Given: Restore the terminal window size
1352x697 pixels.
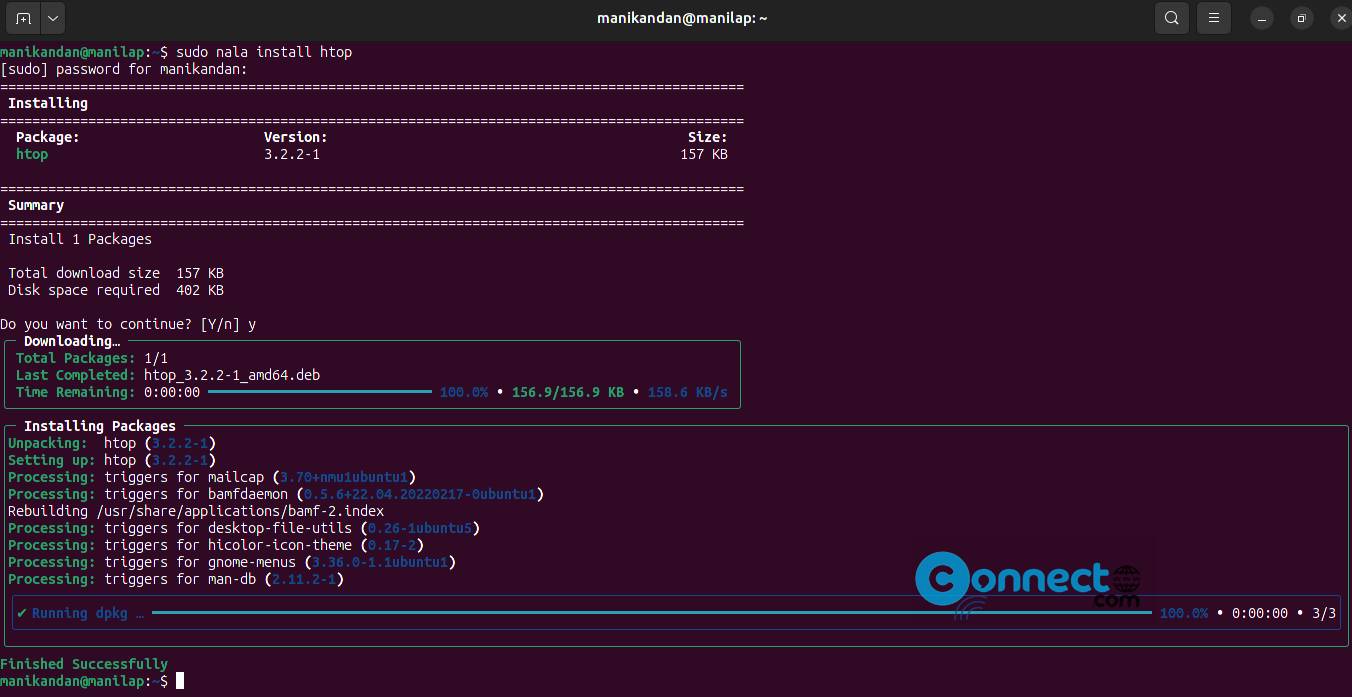Looking at the screenshot, I should [1301, 18].
